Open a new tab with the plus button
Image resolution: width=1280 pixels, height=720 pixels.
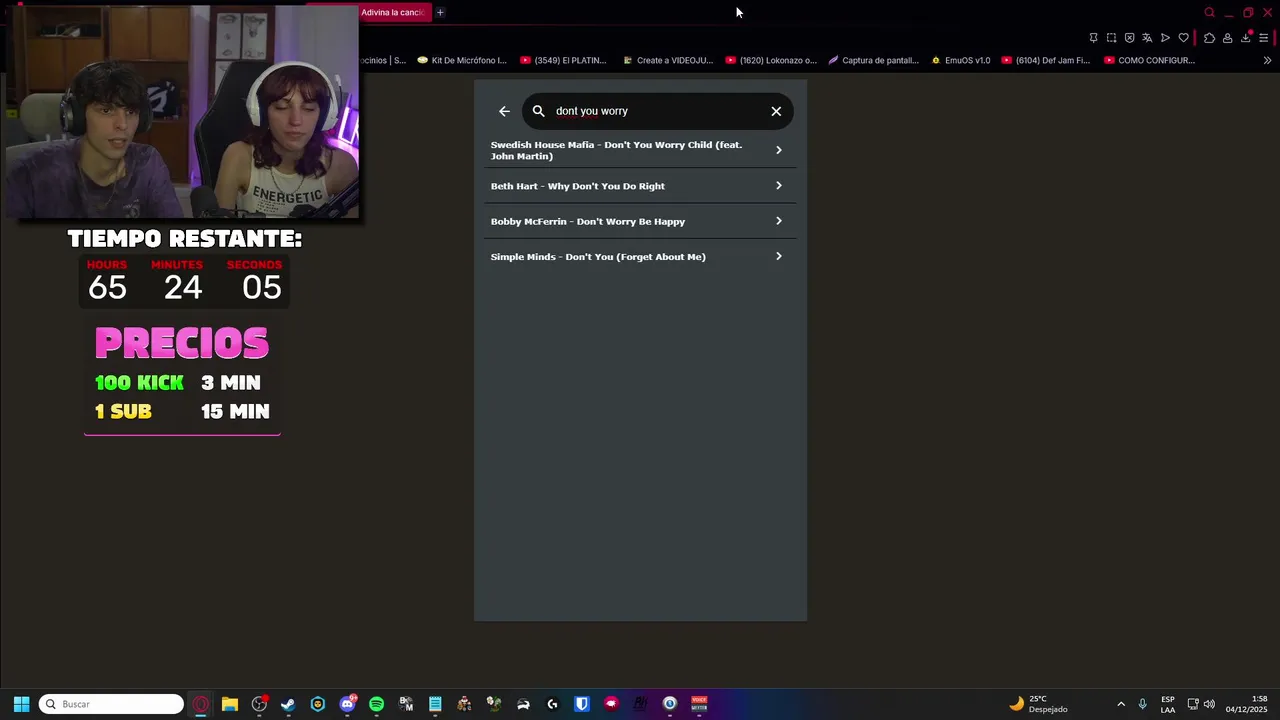[x=440, y=12]
